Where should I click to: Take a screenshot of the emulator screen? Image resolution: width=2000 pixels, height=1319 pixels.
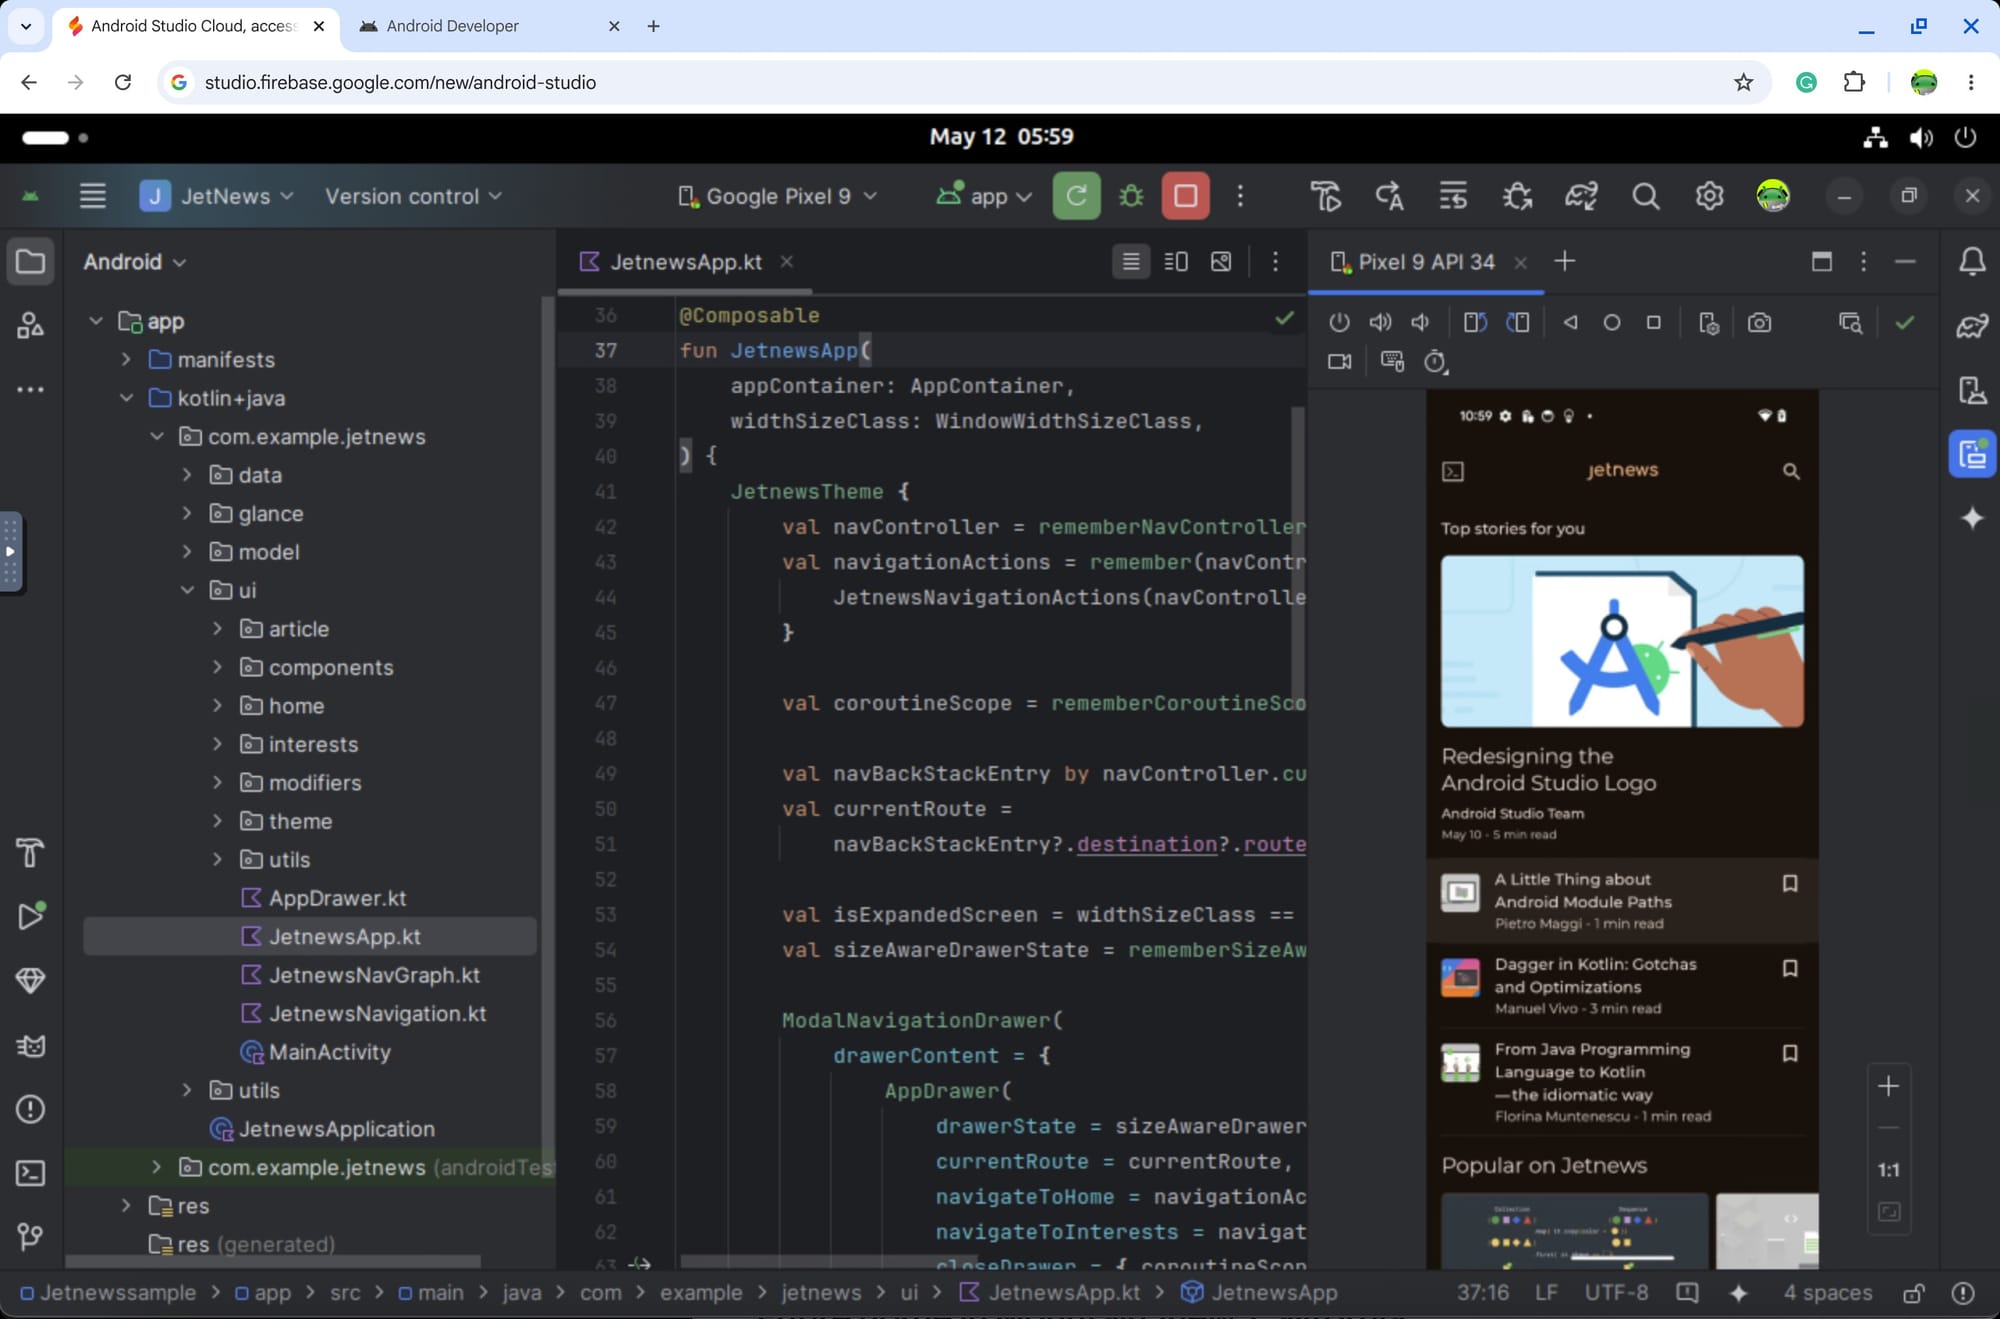pyautogui.click(x=1760, y=322)
